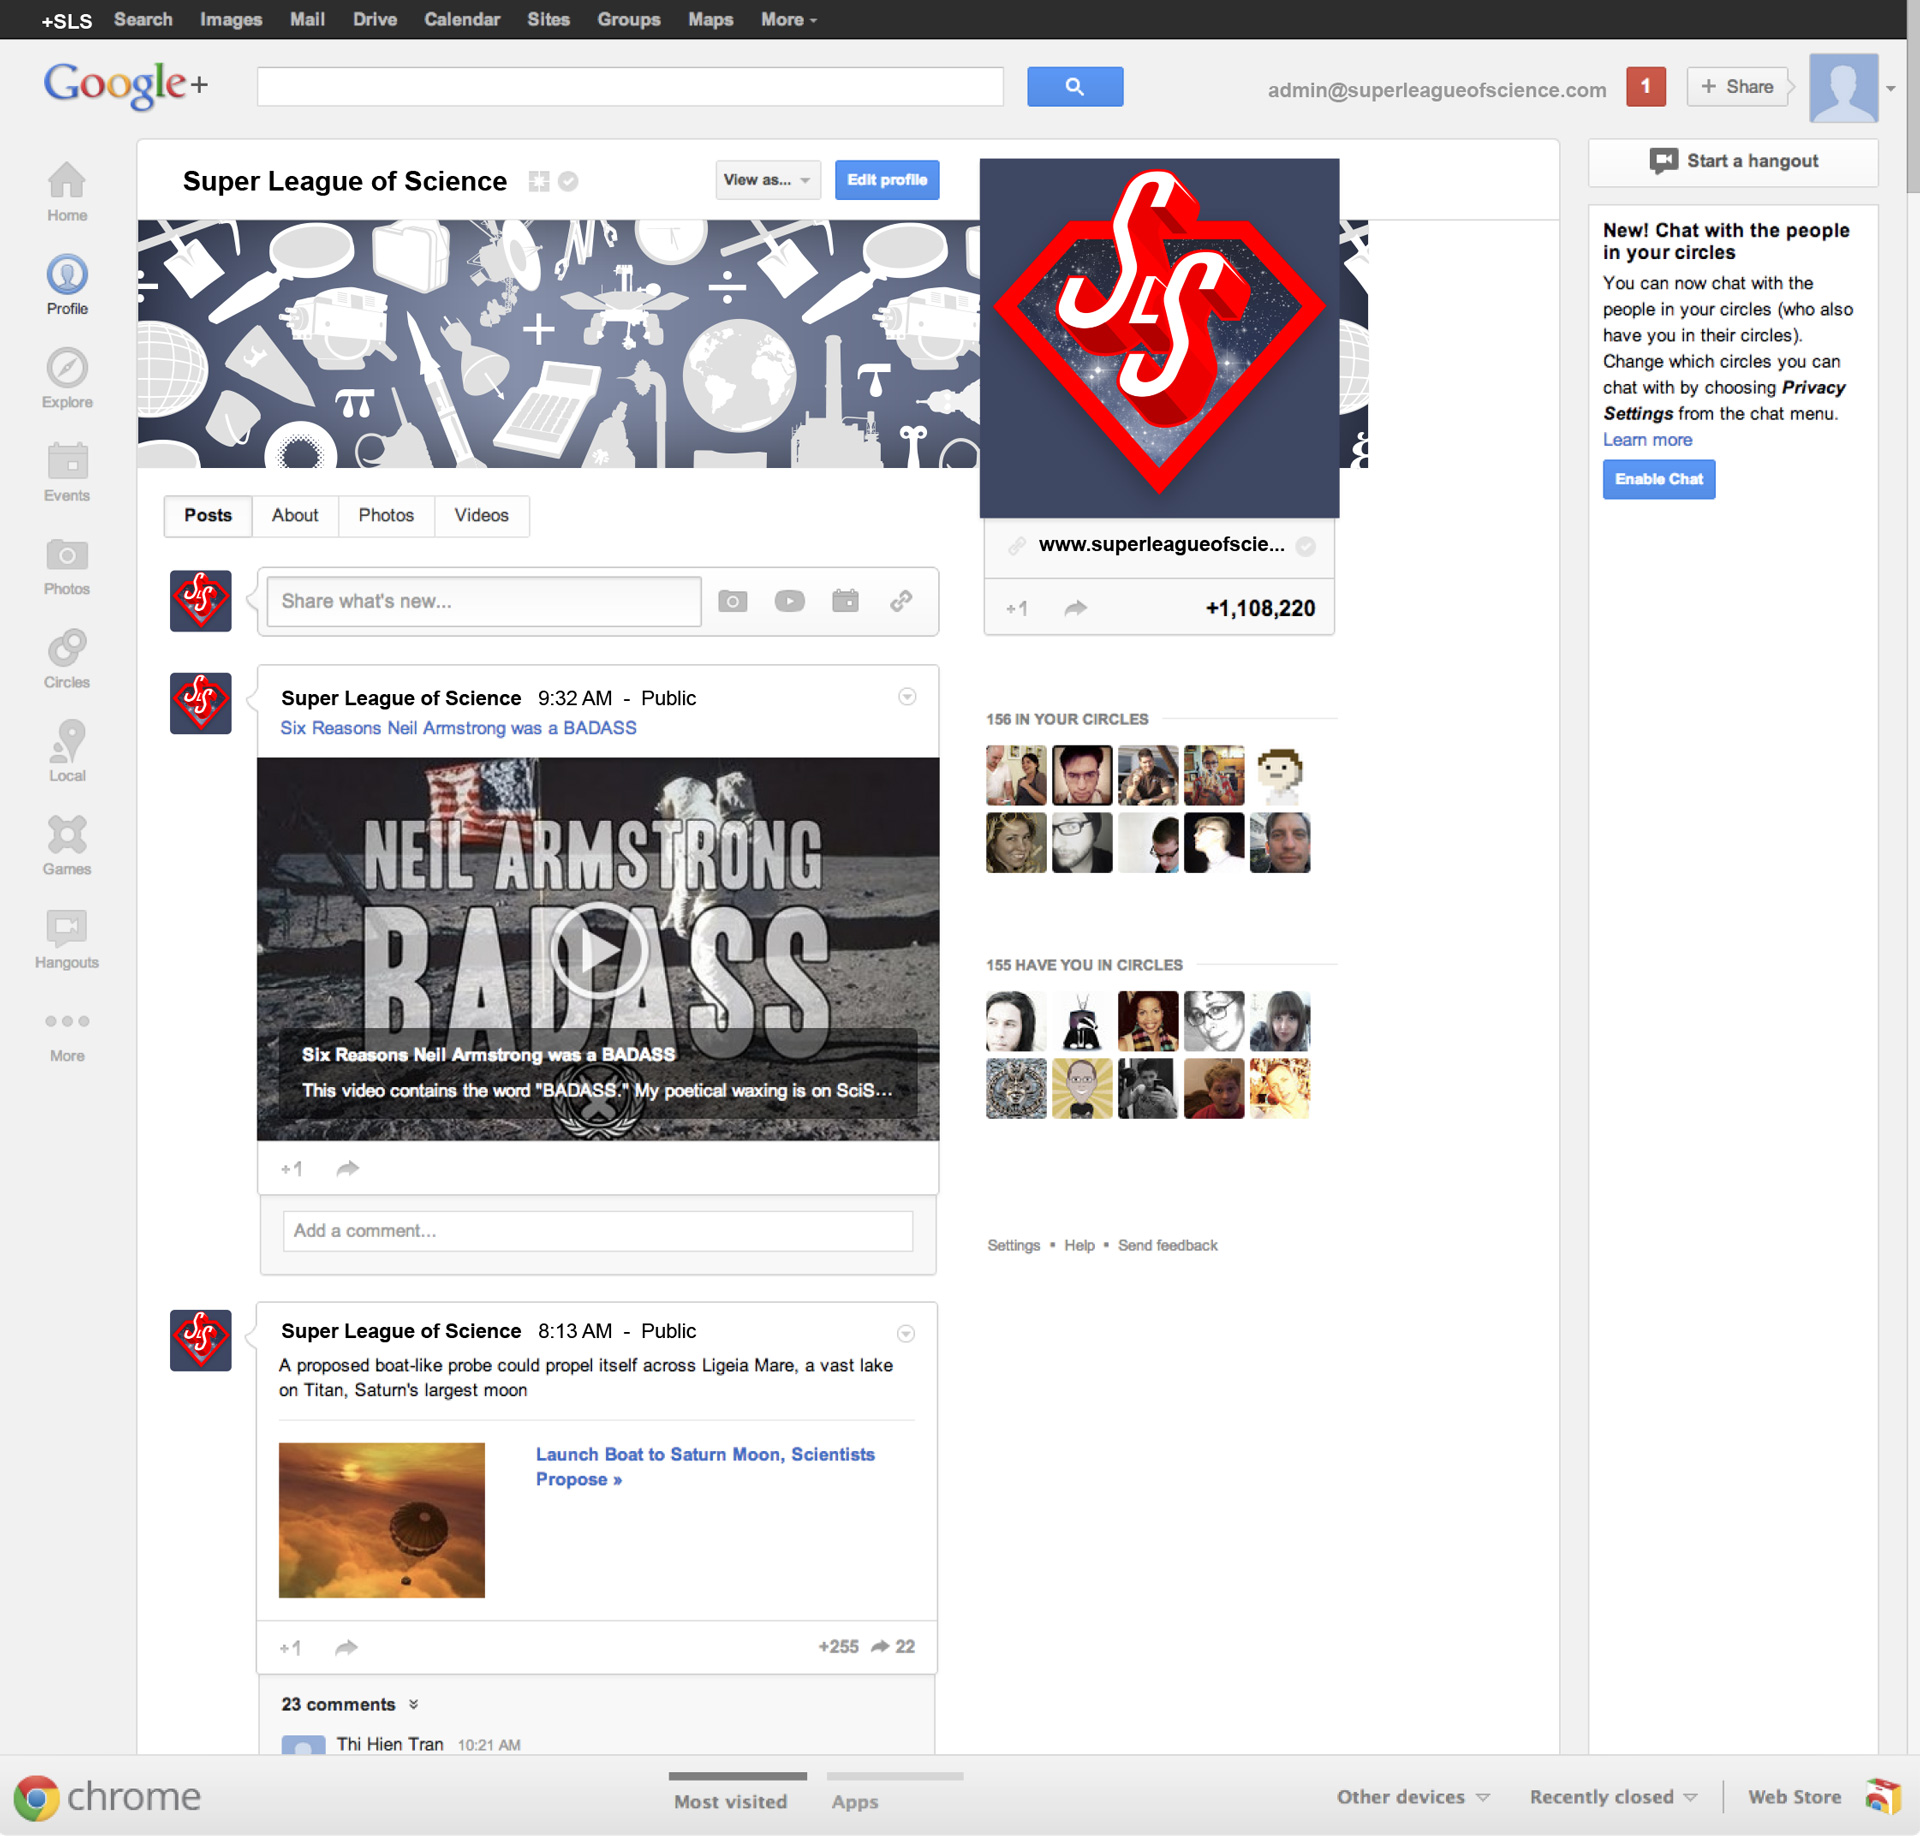Open the Hangouts sidebar icon
Viewport: 1920px width, 1836px height.
pyautogui.click(x=67, y=938)
